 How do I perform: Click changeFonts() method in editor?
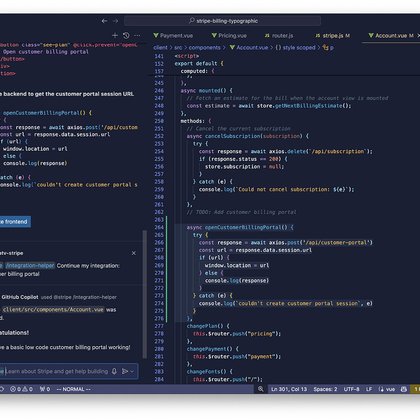pos(209,371)
